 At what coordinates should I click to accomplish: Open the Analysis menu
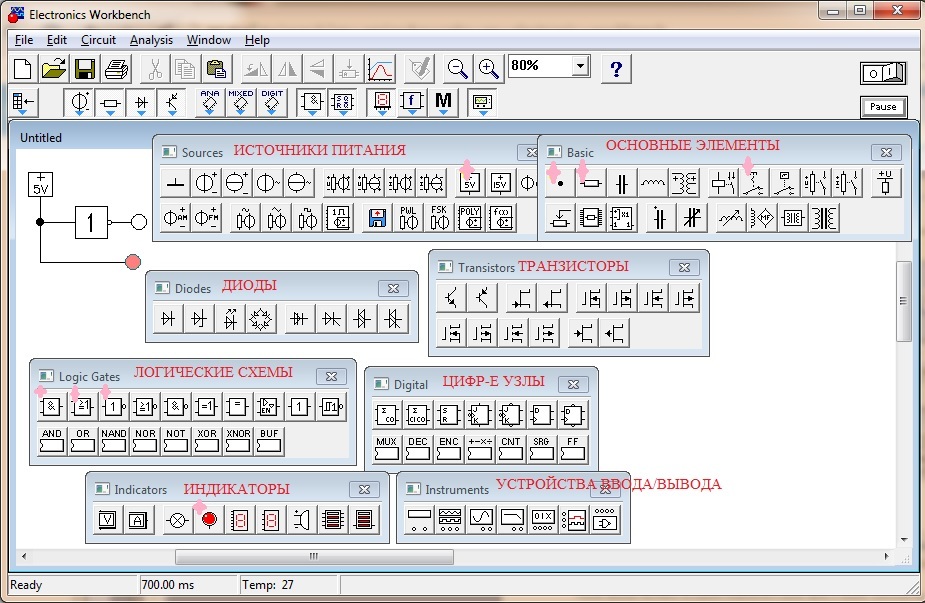tap(152, 40)
